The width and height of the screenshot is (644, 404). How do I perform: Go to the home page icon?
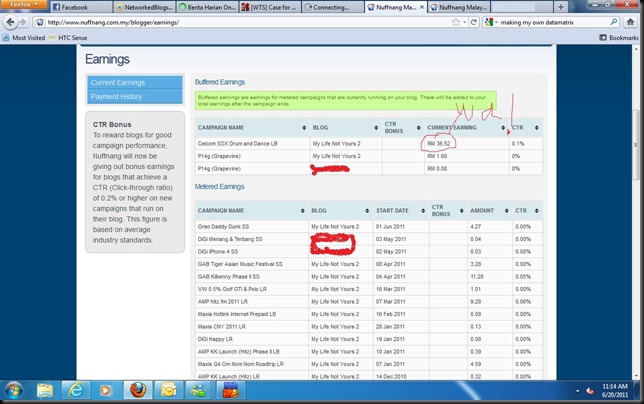click(x=630, y=22)
